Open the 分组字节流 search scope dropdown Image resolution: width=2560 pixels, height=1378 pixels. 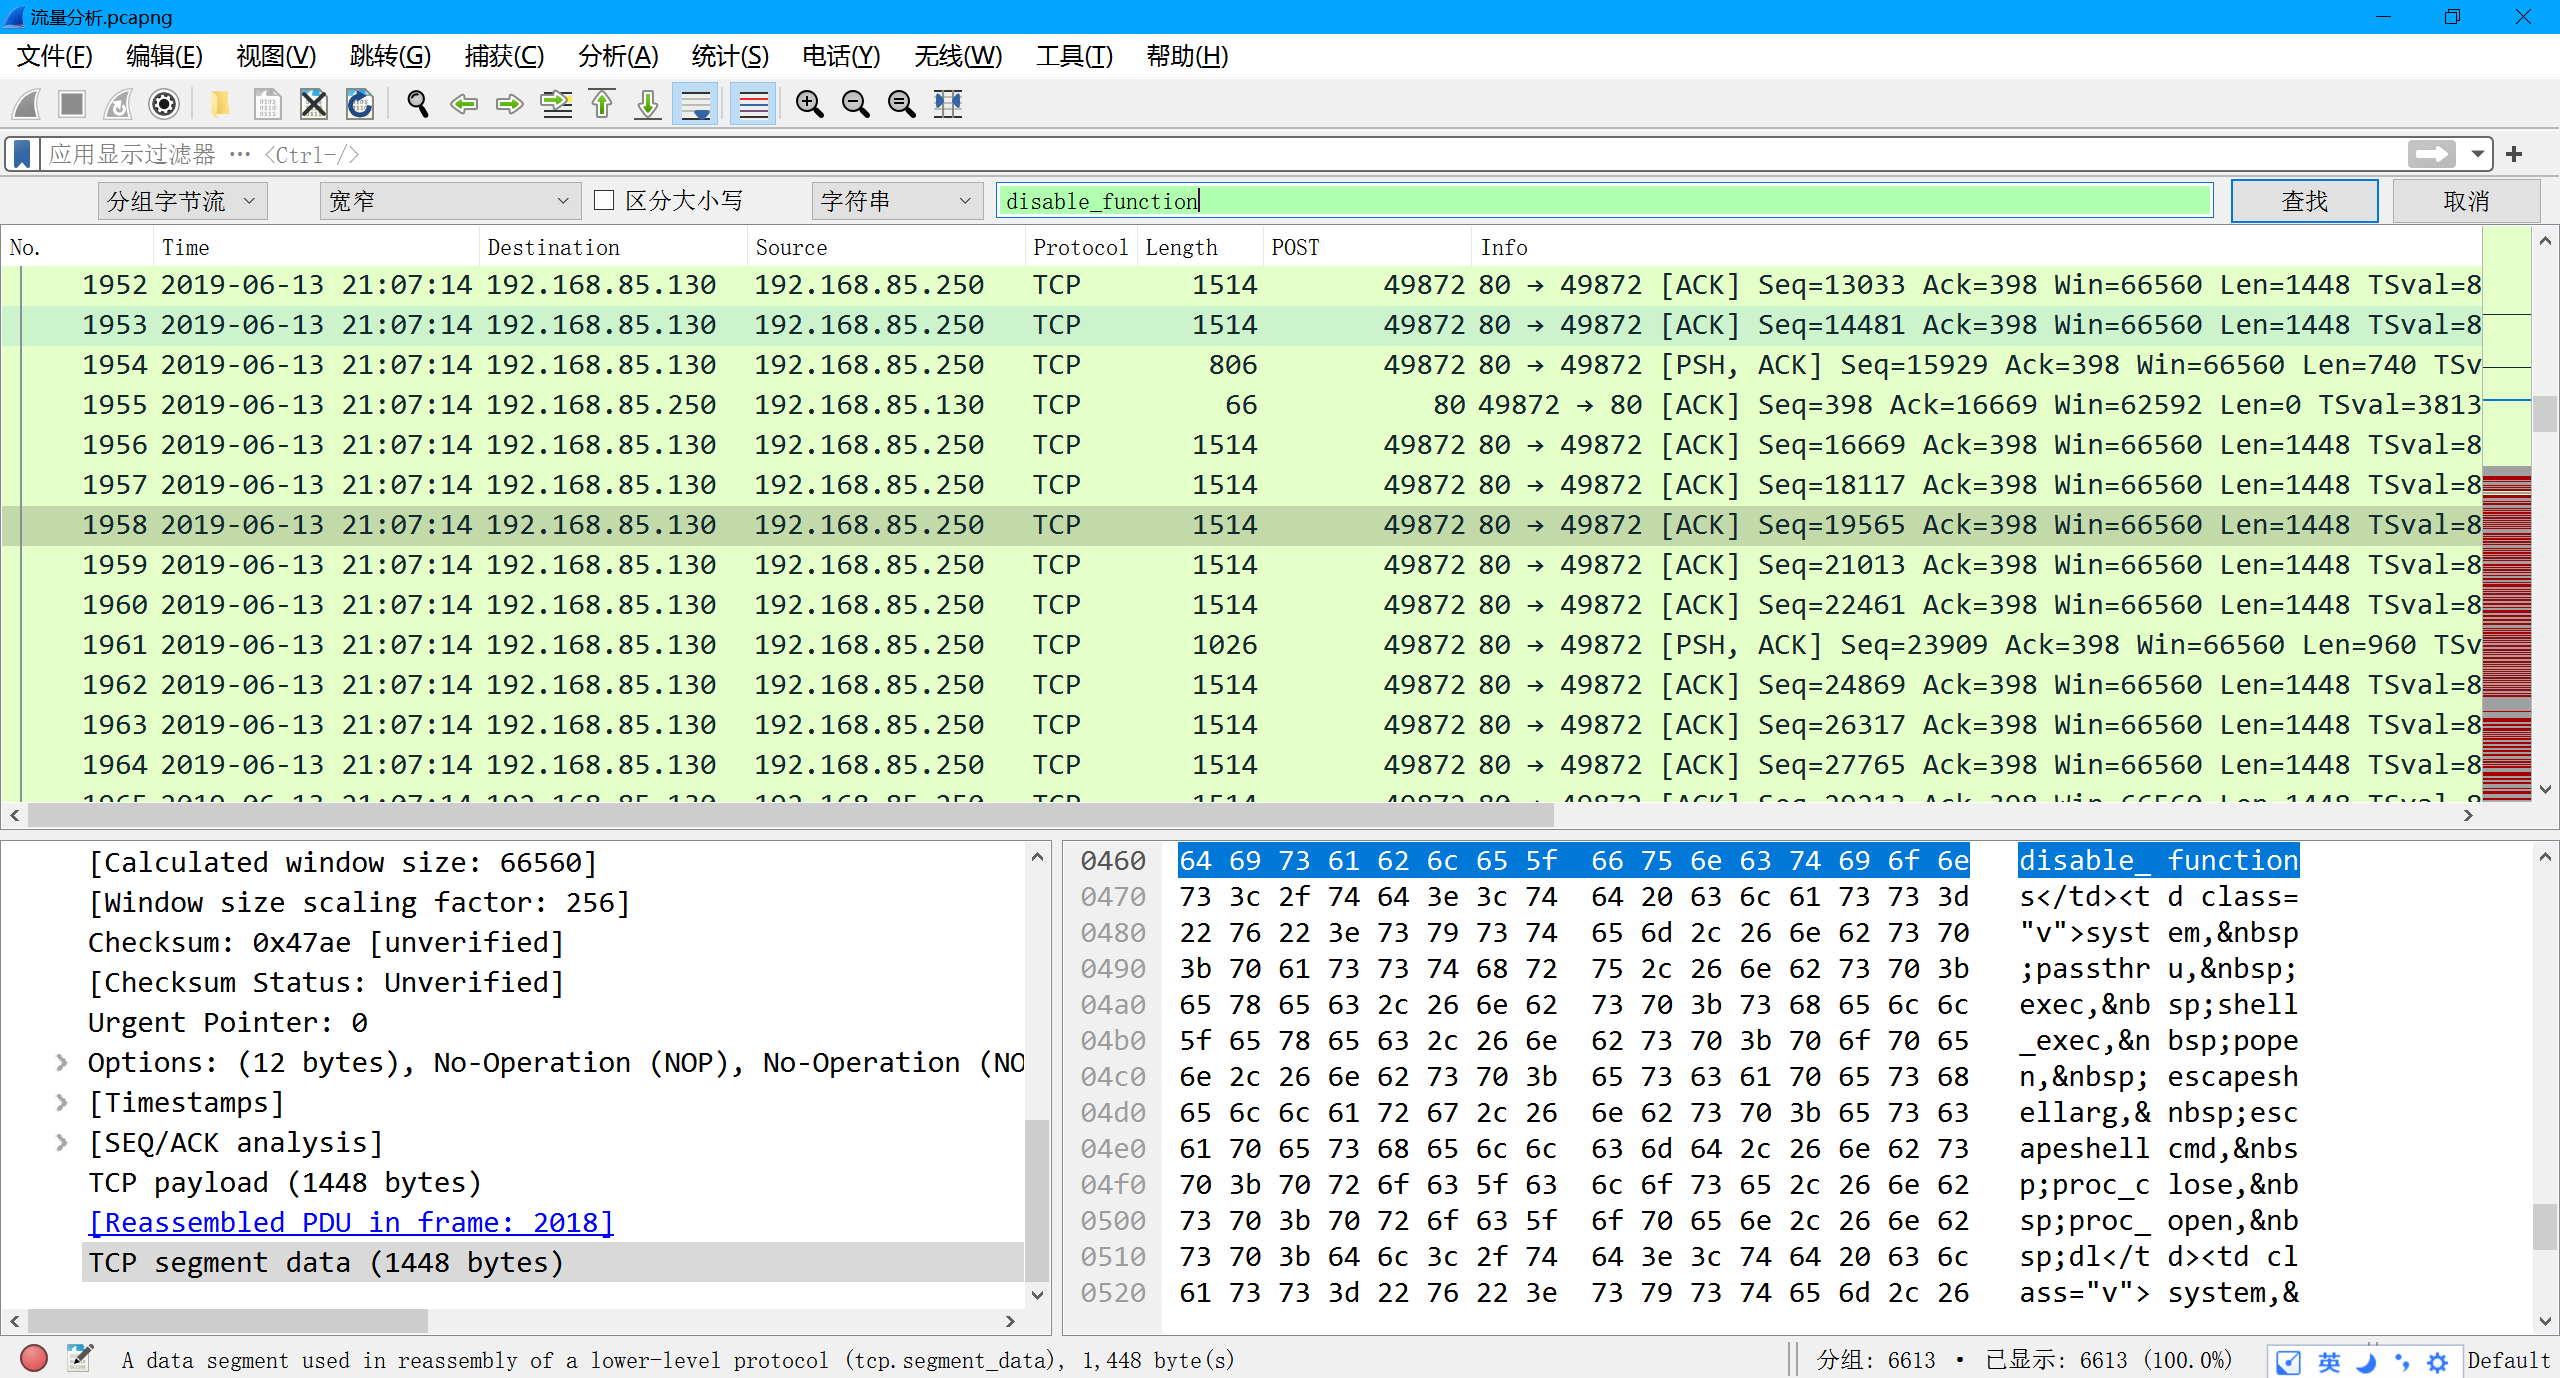point(182,201)
